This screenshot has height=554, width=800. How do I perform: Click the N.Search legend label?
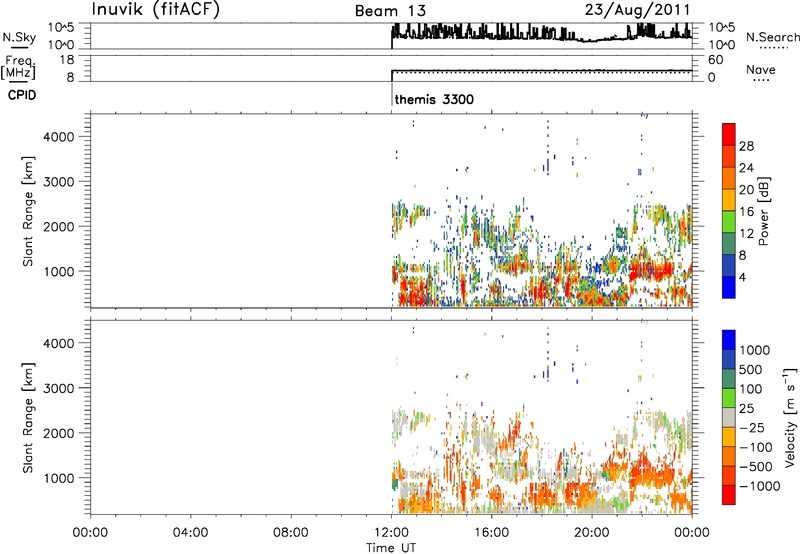coord(772,37)
